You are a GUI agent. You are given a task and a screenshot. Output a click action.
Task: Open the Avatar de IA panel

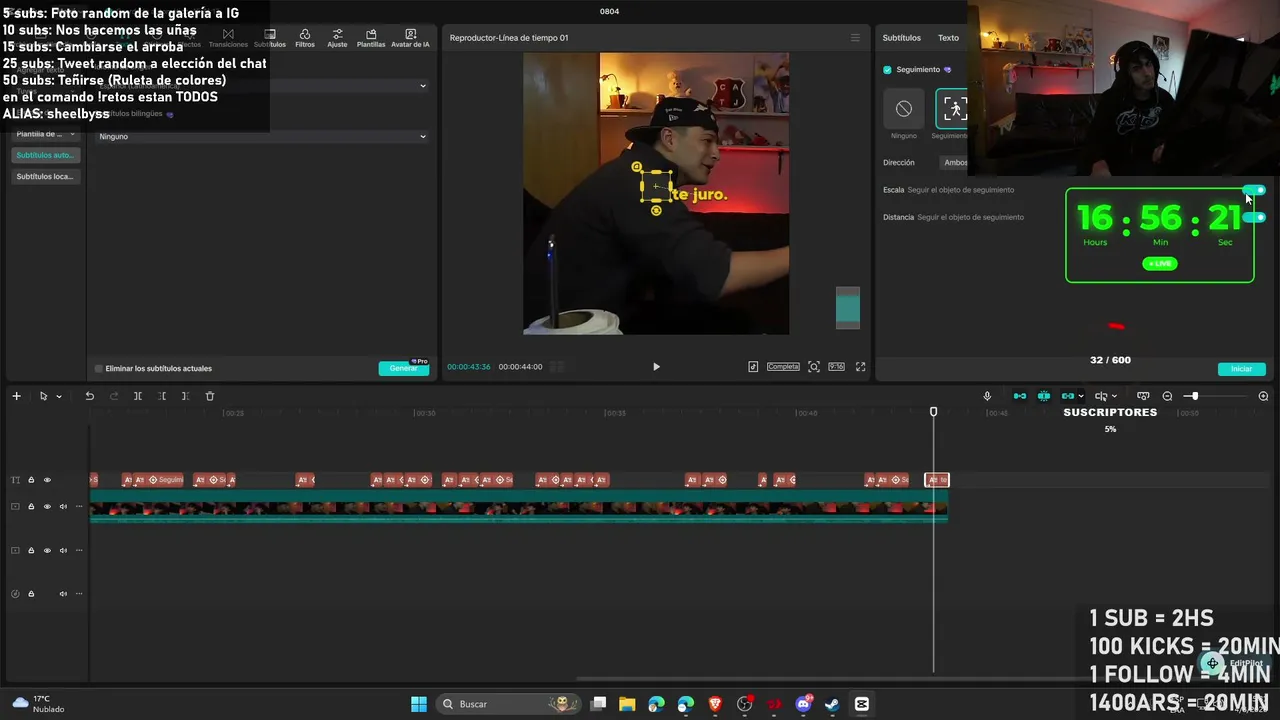[x=410, y=38]
